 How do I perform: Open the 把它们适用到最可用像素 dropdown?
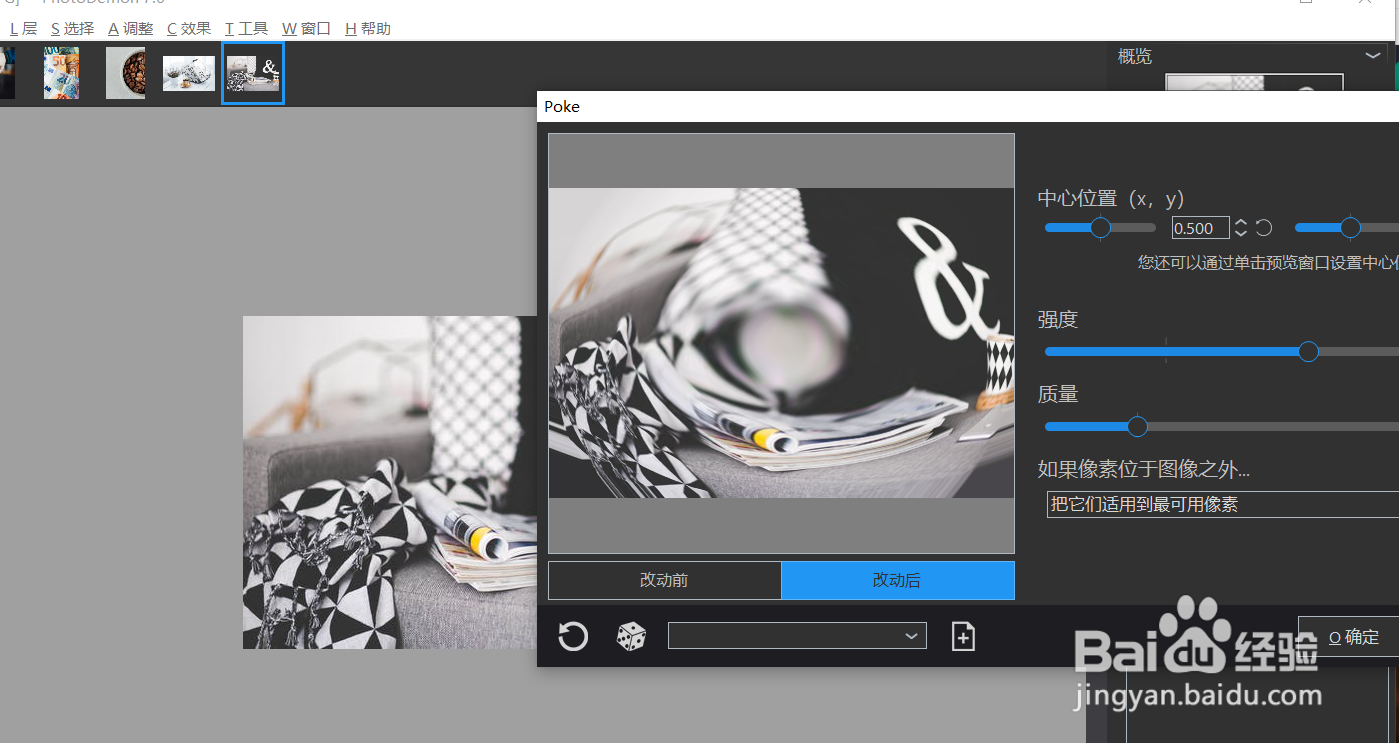pos(1223,505)
